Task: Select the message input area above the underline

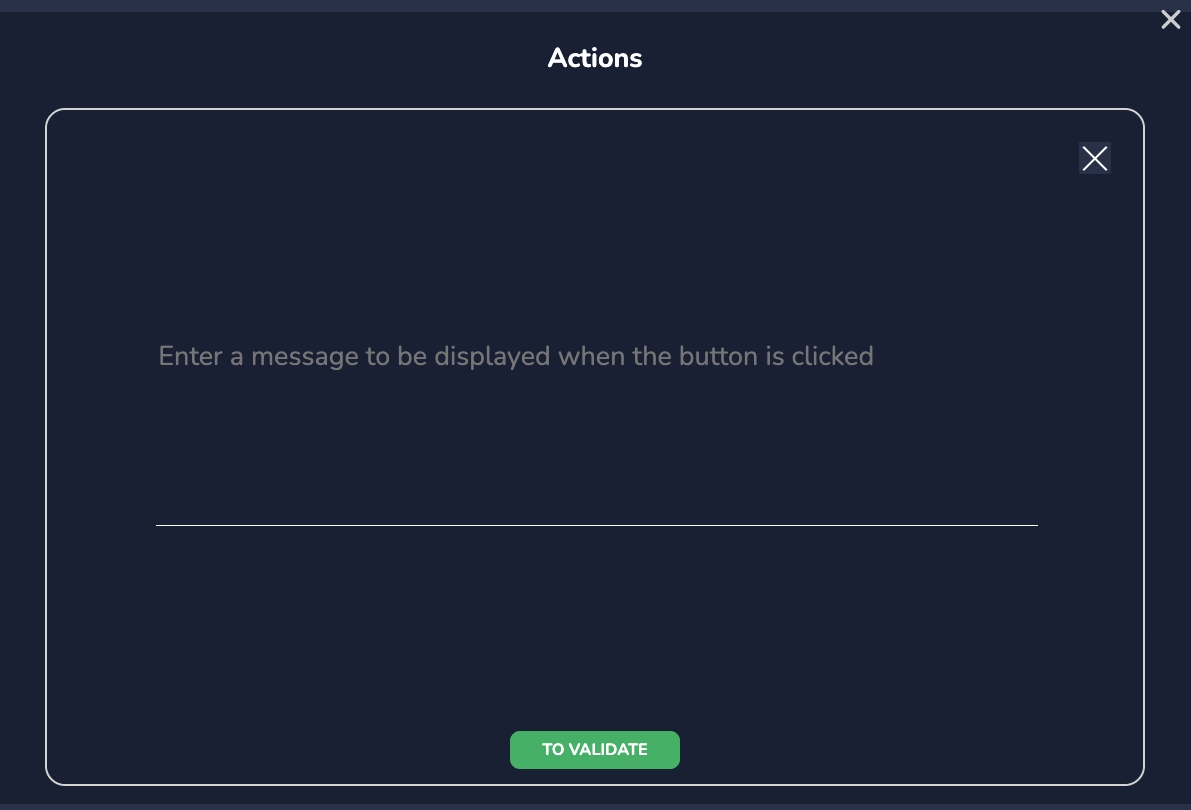Action: pos(596,440)
